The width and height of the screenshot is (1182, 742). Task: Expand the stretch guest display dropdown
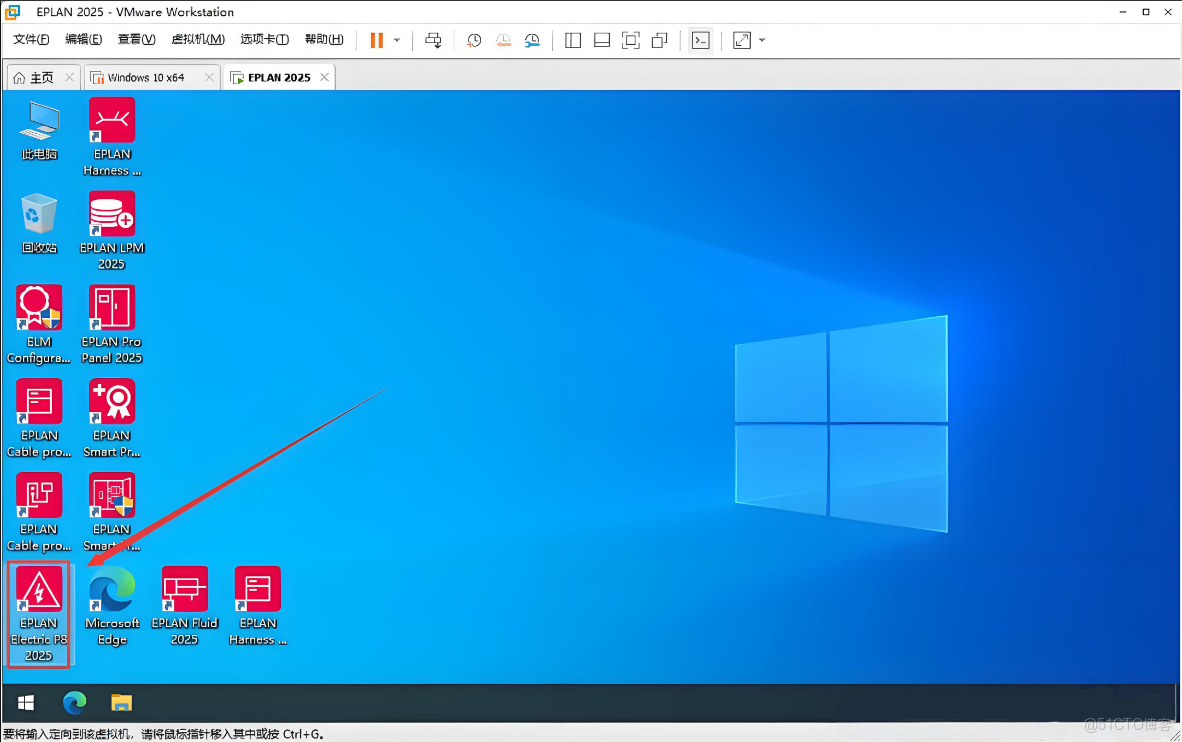click(x=761, y=40)
